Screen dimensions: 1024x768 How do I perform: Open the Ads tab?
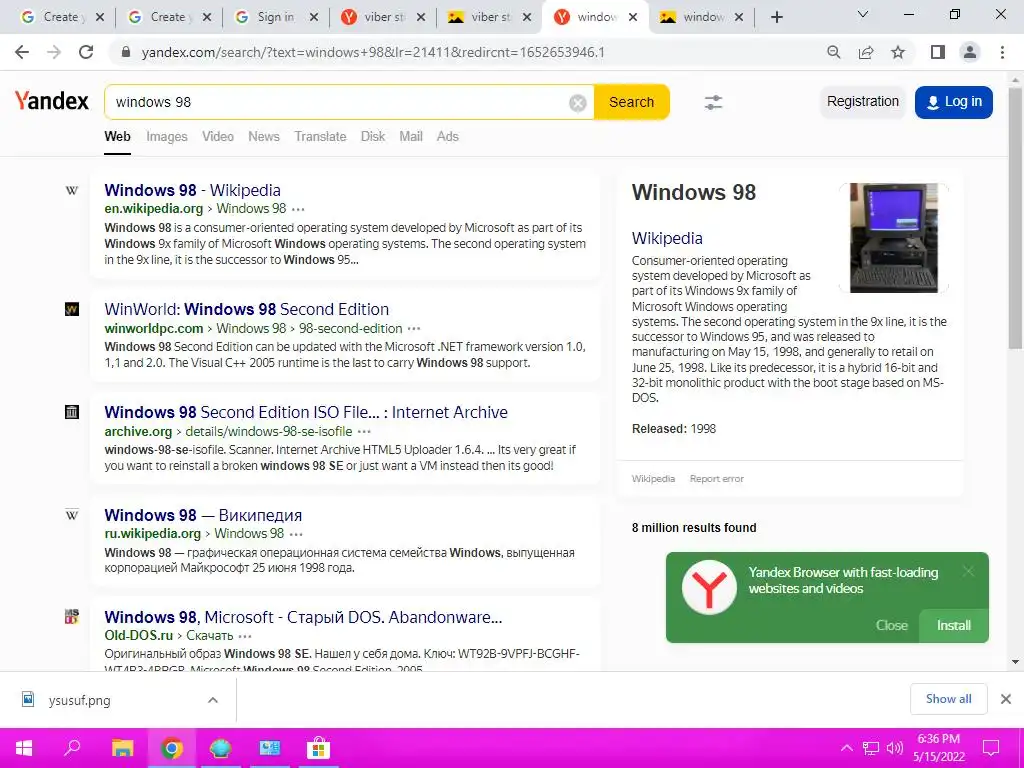tap(447, 136)
